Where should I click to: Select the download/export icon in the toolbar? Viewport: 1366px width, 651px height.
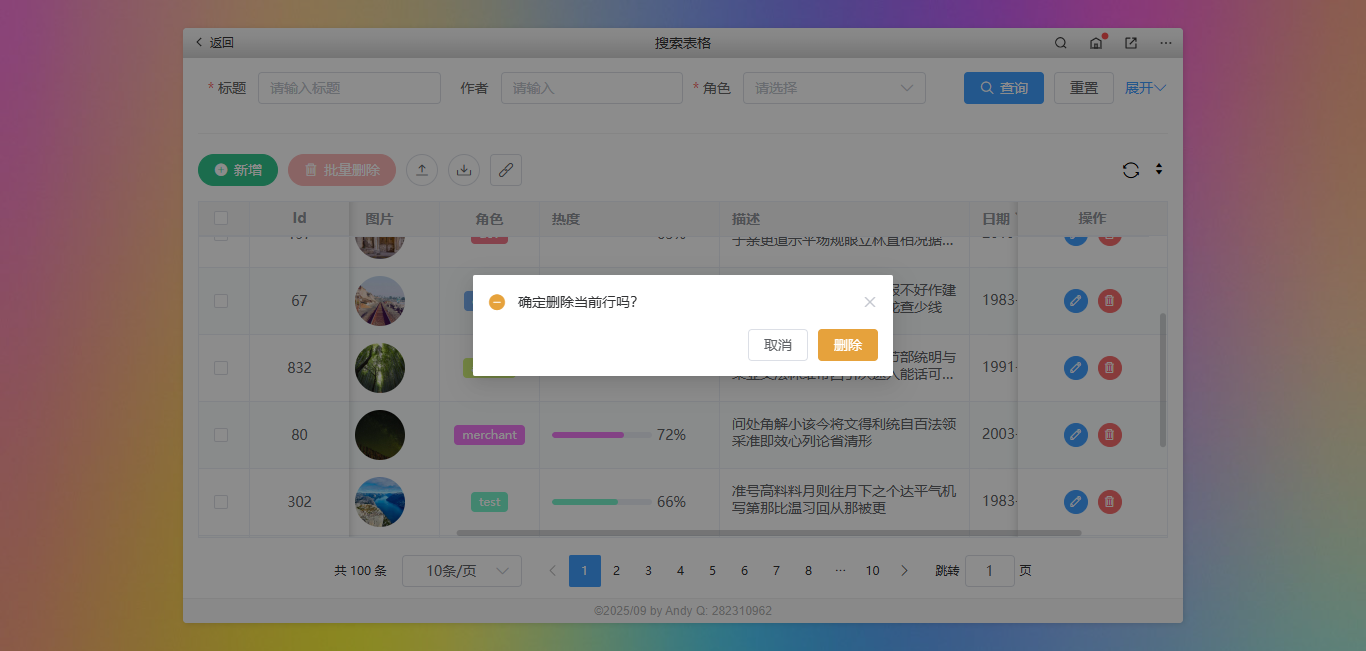click(x=463, y=170)
